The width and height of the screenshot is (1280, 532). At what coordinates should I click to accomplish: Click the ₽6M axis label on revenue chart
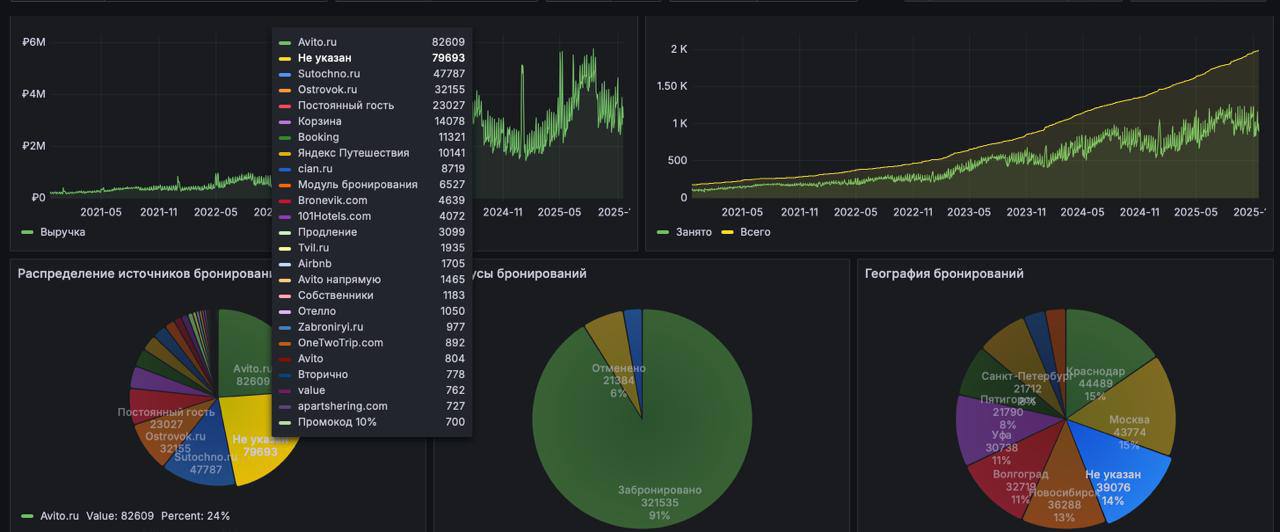[x=33, y=42]
